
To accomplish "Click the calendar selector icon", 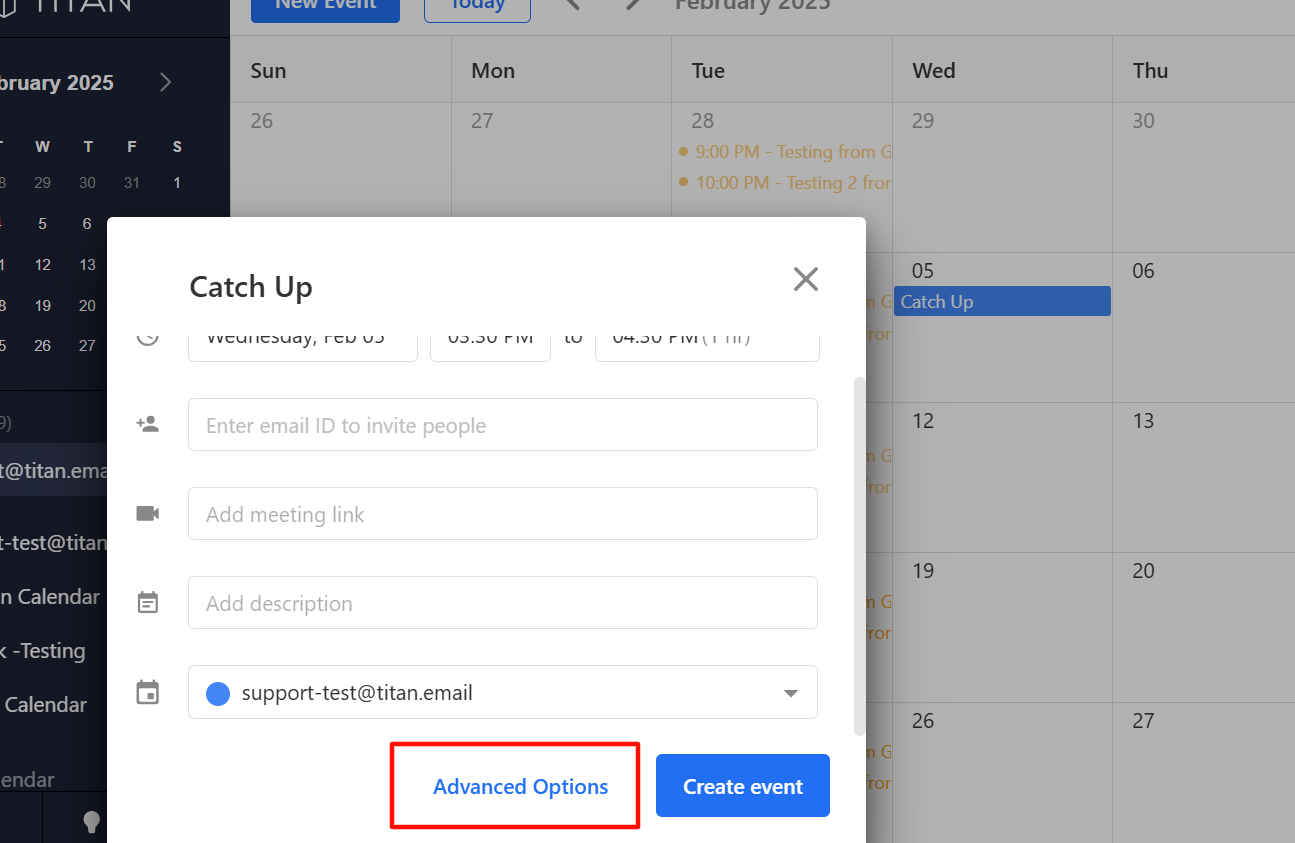I will click(x=148, y=692).
